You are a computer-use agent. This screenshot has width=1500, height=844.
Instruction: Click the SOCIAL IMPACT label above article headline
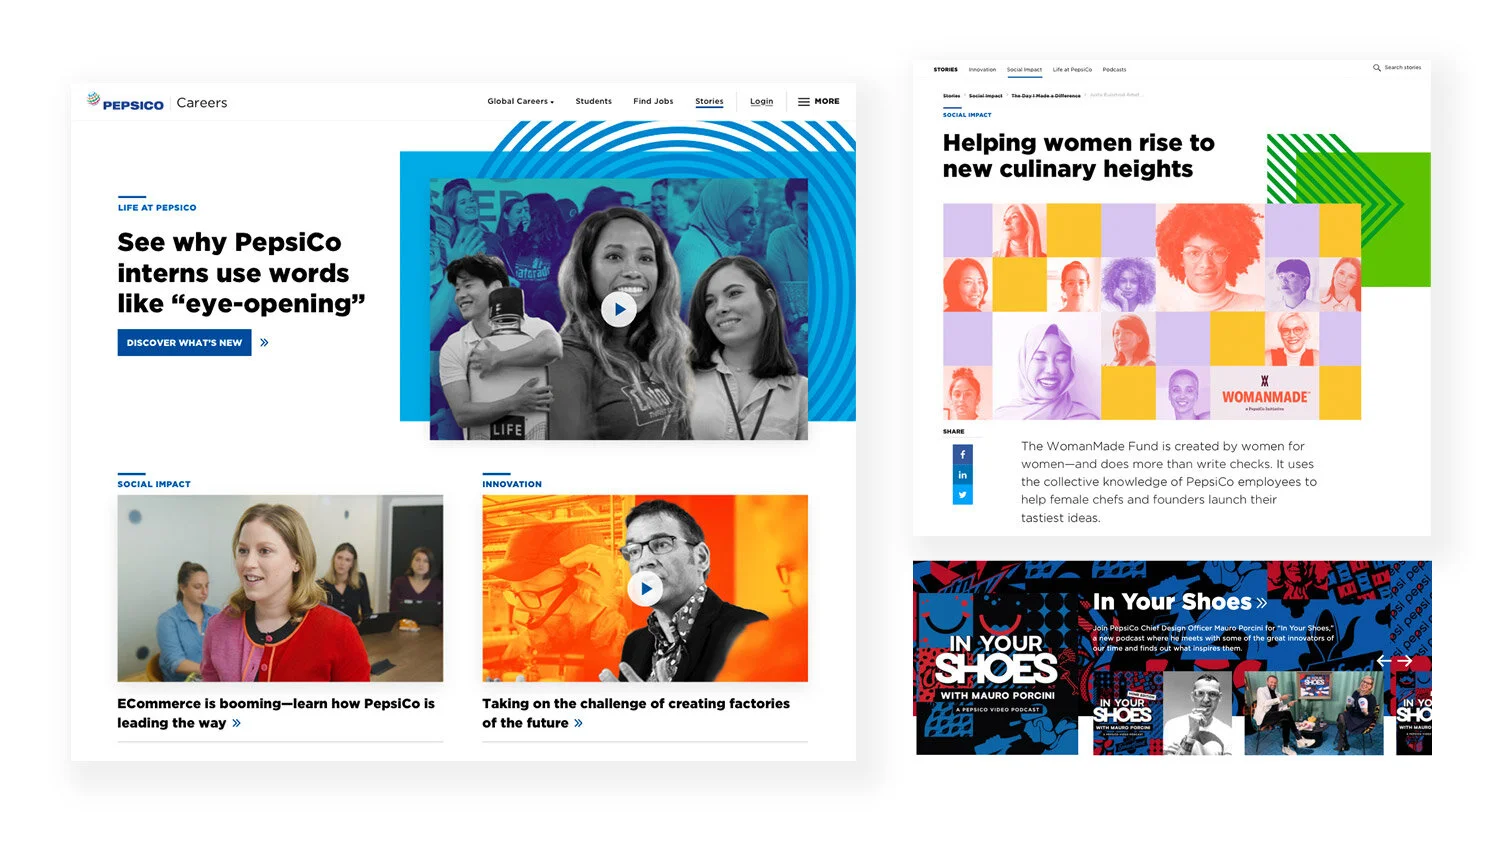coord(967,115)
